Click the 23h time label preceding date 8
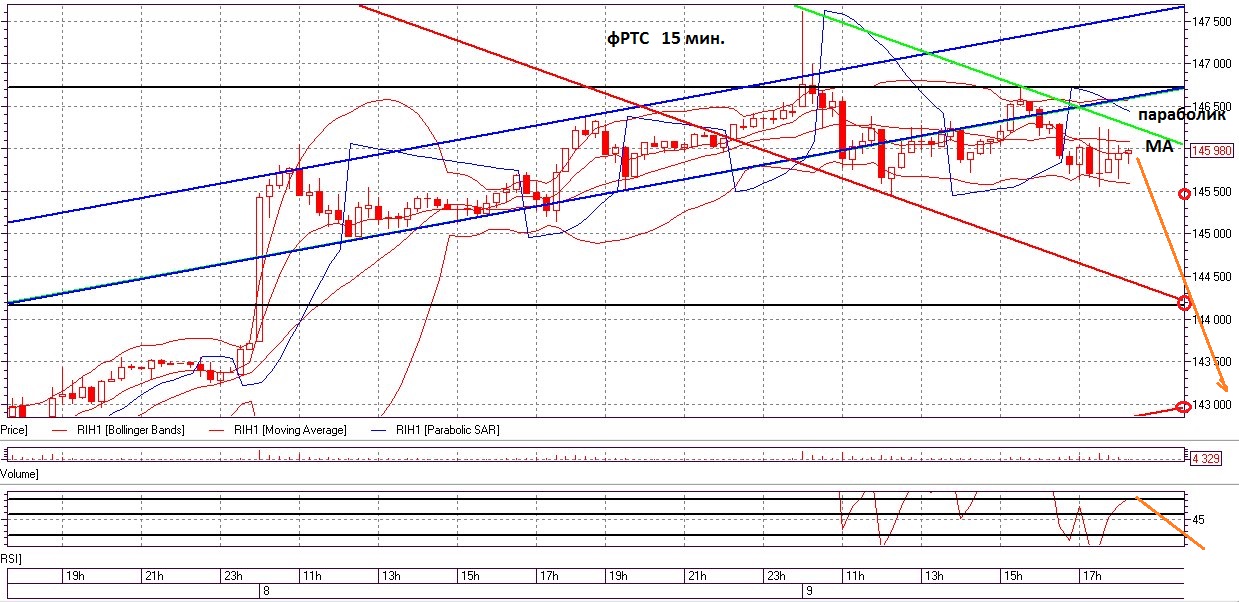 click(232, 576)
